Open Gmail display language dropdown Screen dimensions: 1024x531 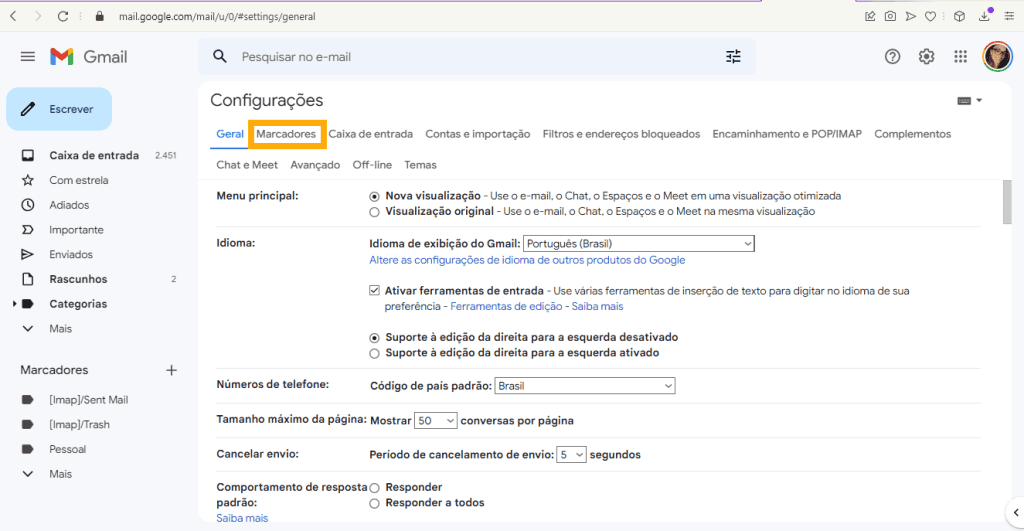click(x=639, y=244)
